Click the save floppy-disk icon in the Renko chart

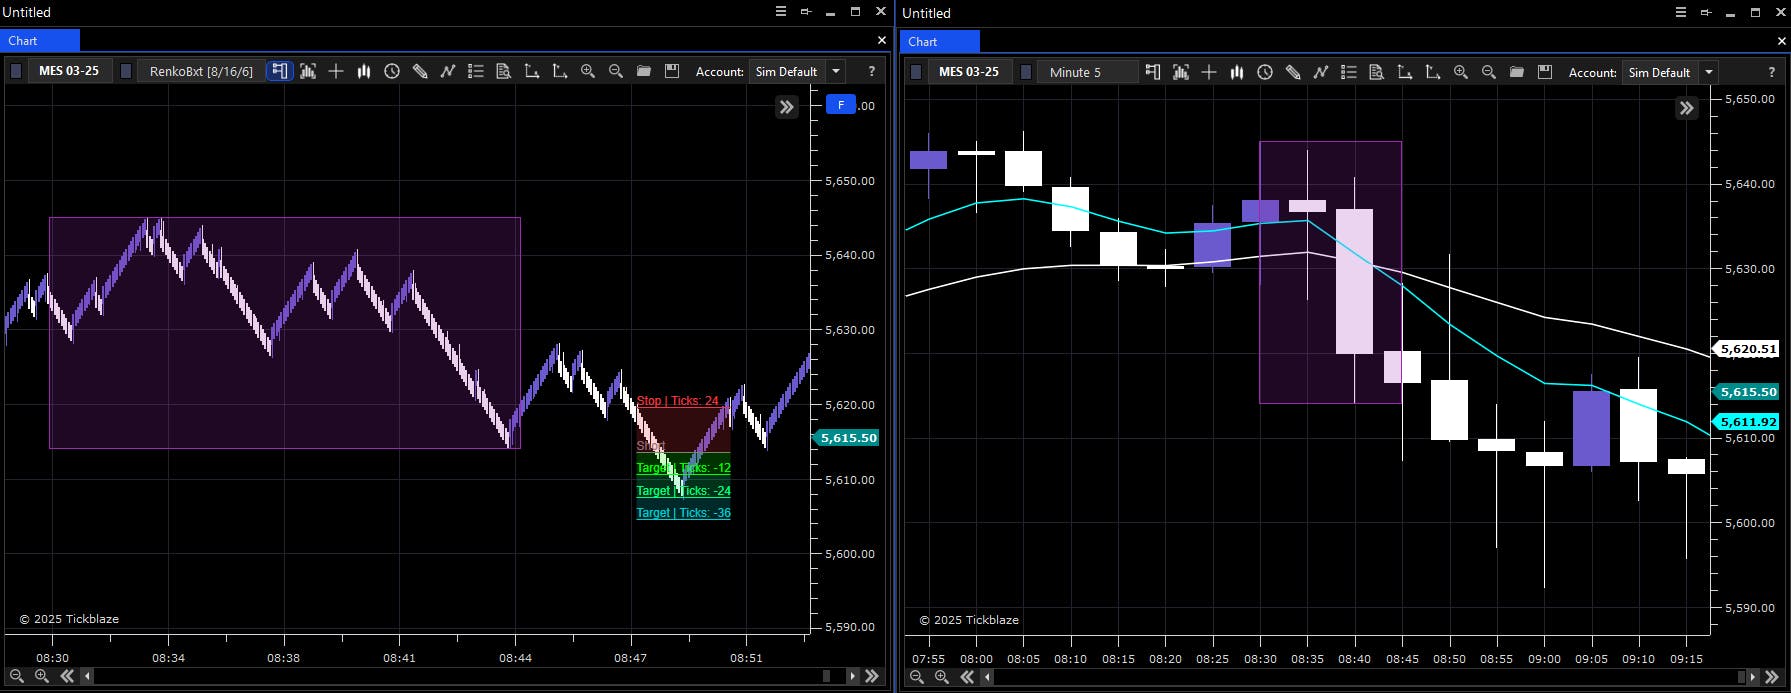tap(672, 71)
